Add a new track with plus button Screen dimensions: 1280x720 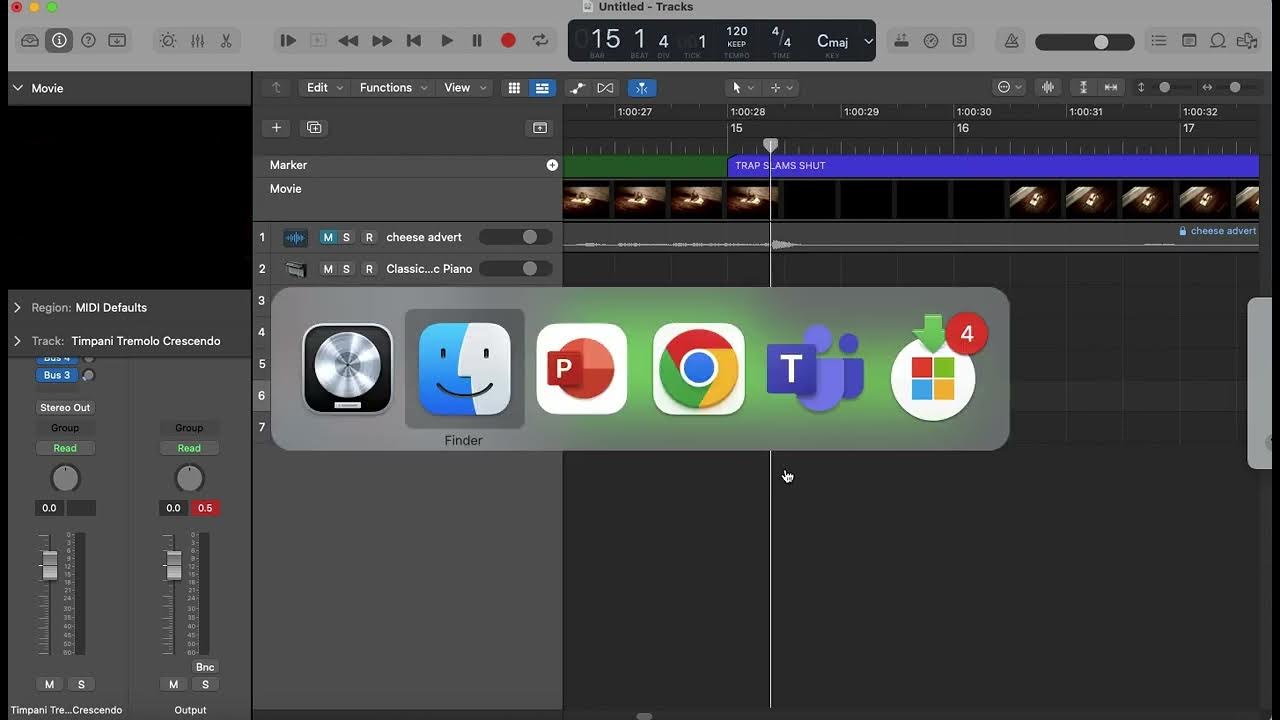click(277, 128)
